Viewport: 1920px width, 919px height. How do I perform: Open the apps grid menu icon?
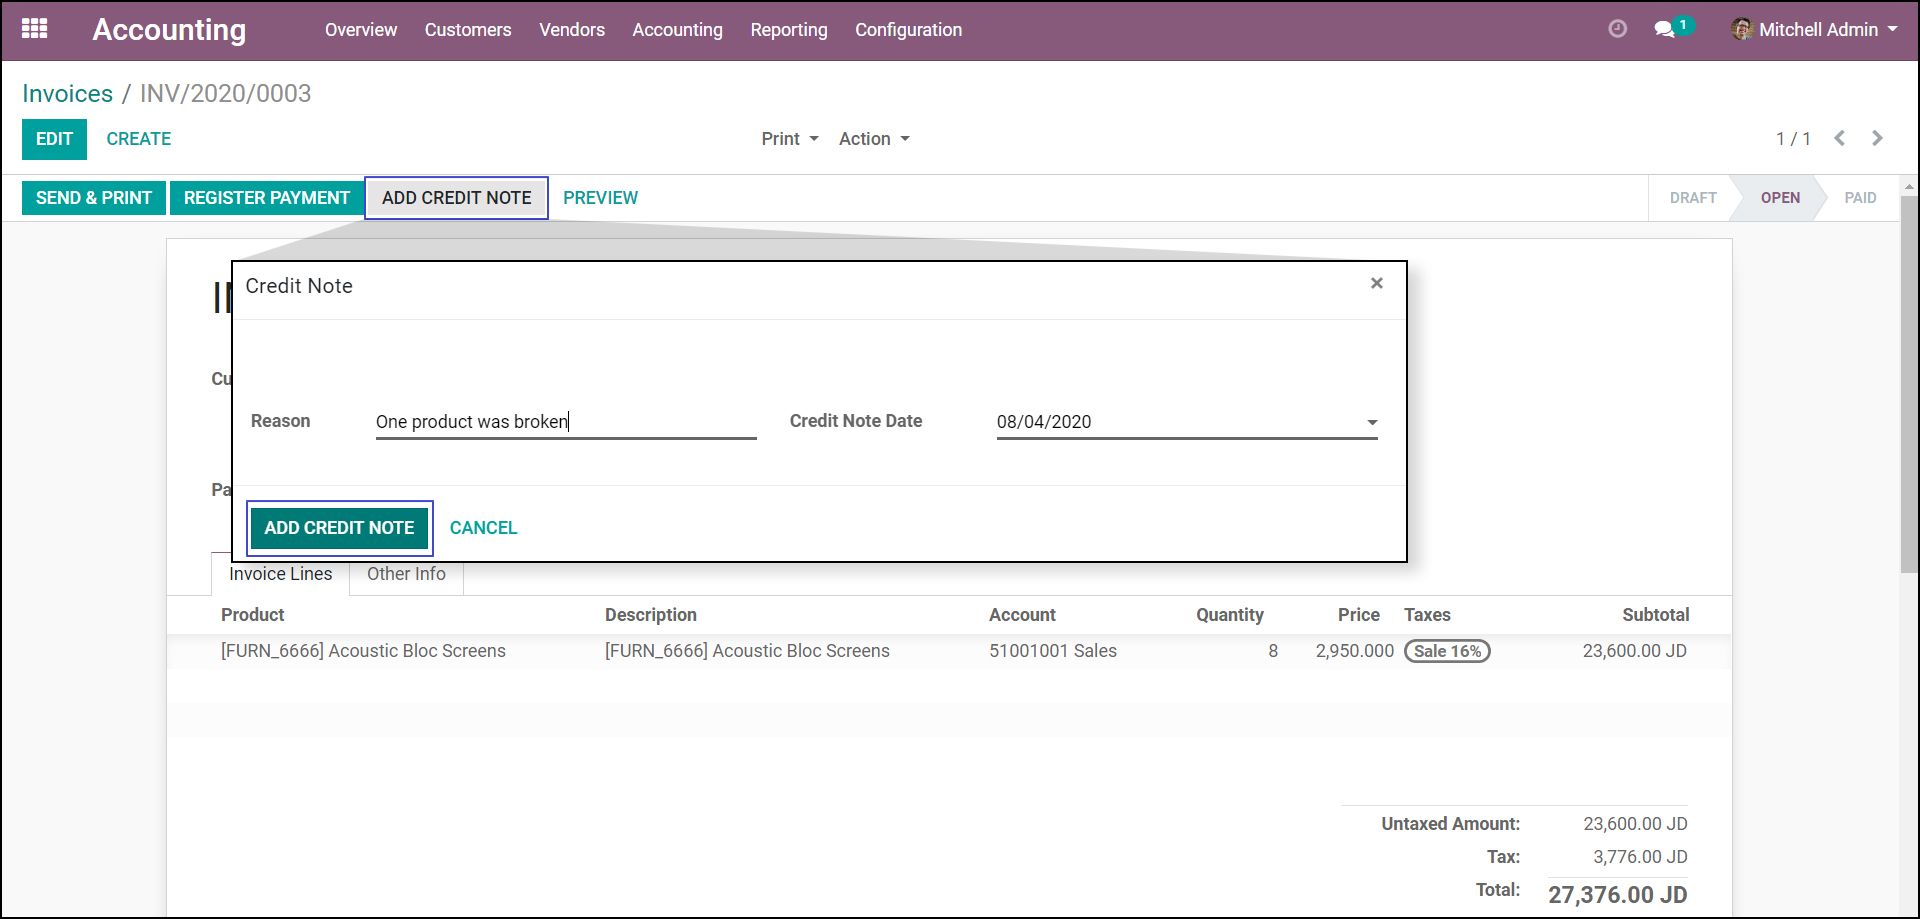[x=35, y=29]
